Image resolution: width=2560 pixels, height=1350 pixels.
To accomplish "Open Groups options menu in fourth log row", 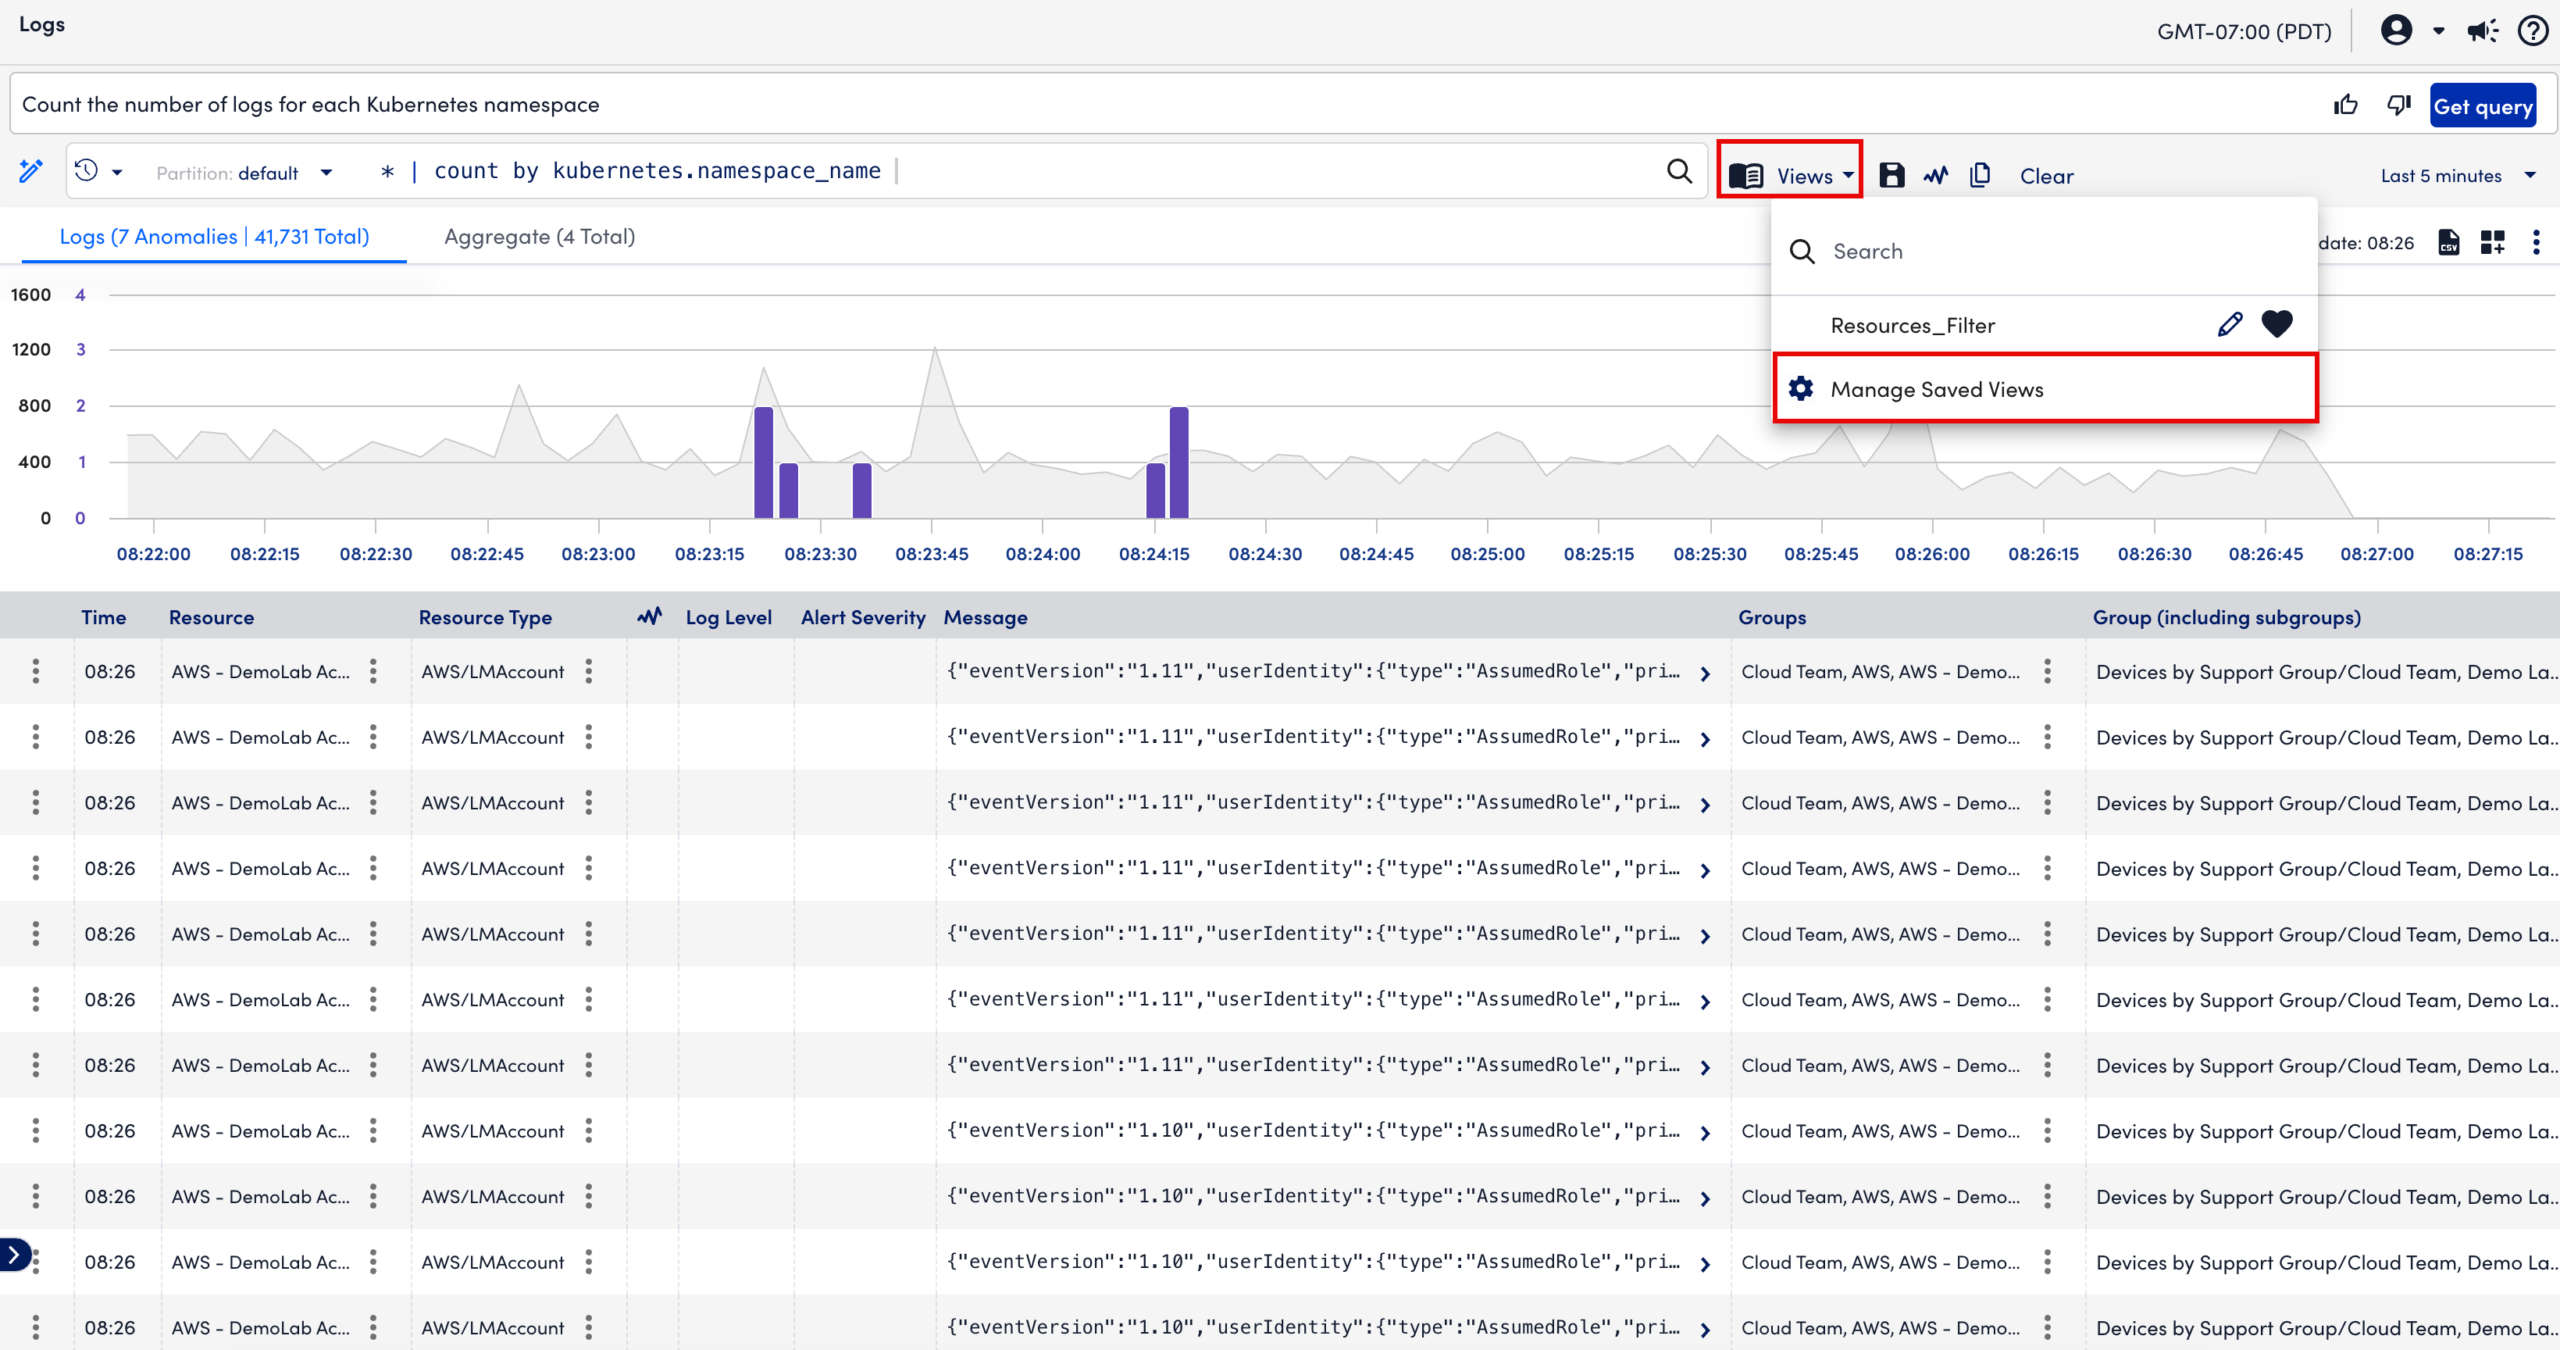I will [x=2048, y=868].
